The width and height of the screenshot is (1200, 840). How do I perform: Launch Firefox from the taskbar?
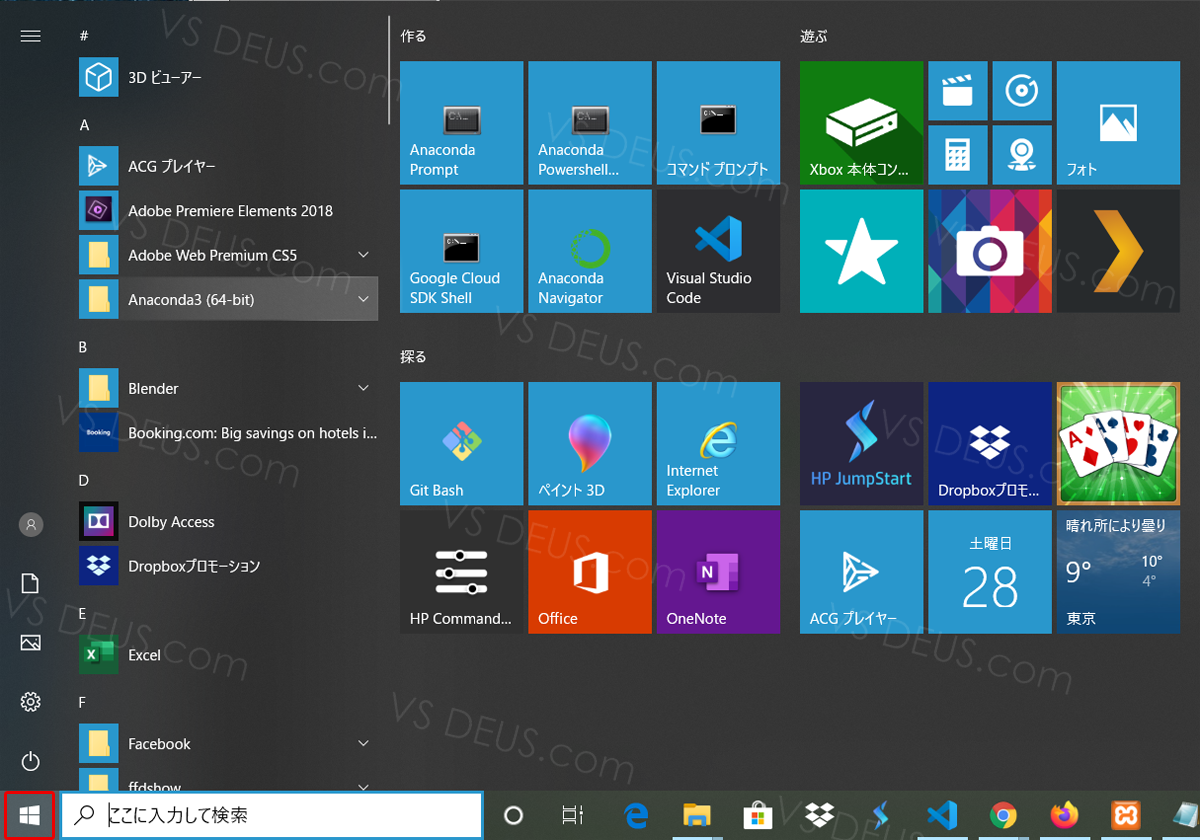coord(1065,816)
